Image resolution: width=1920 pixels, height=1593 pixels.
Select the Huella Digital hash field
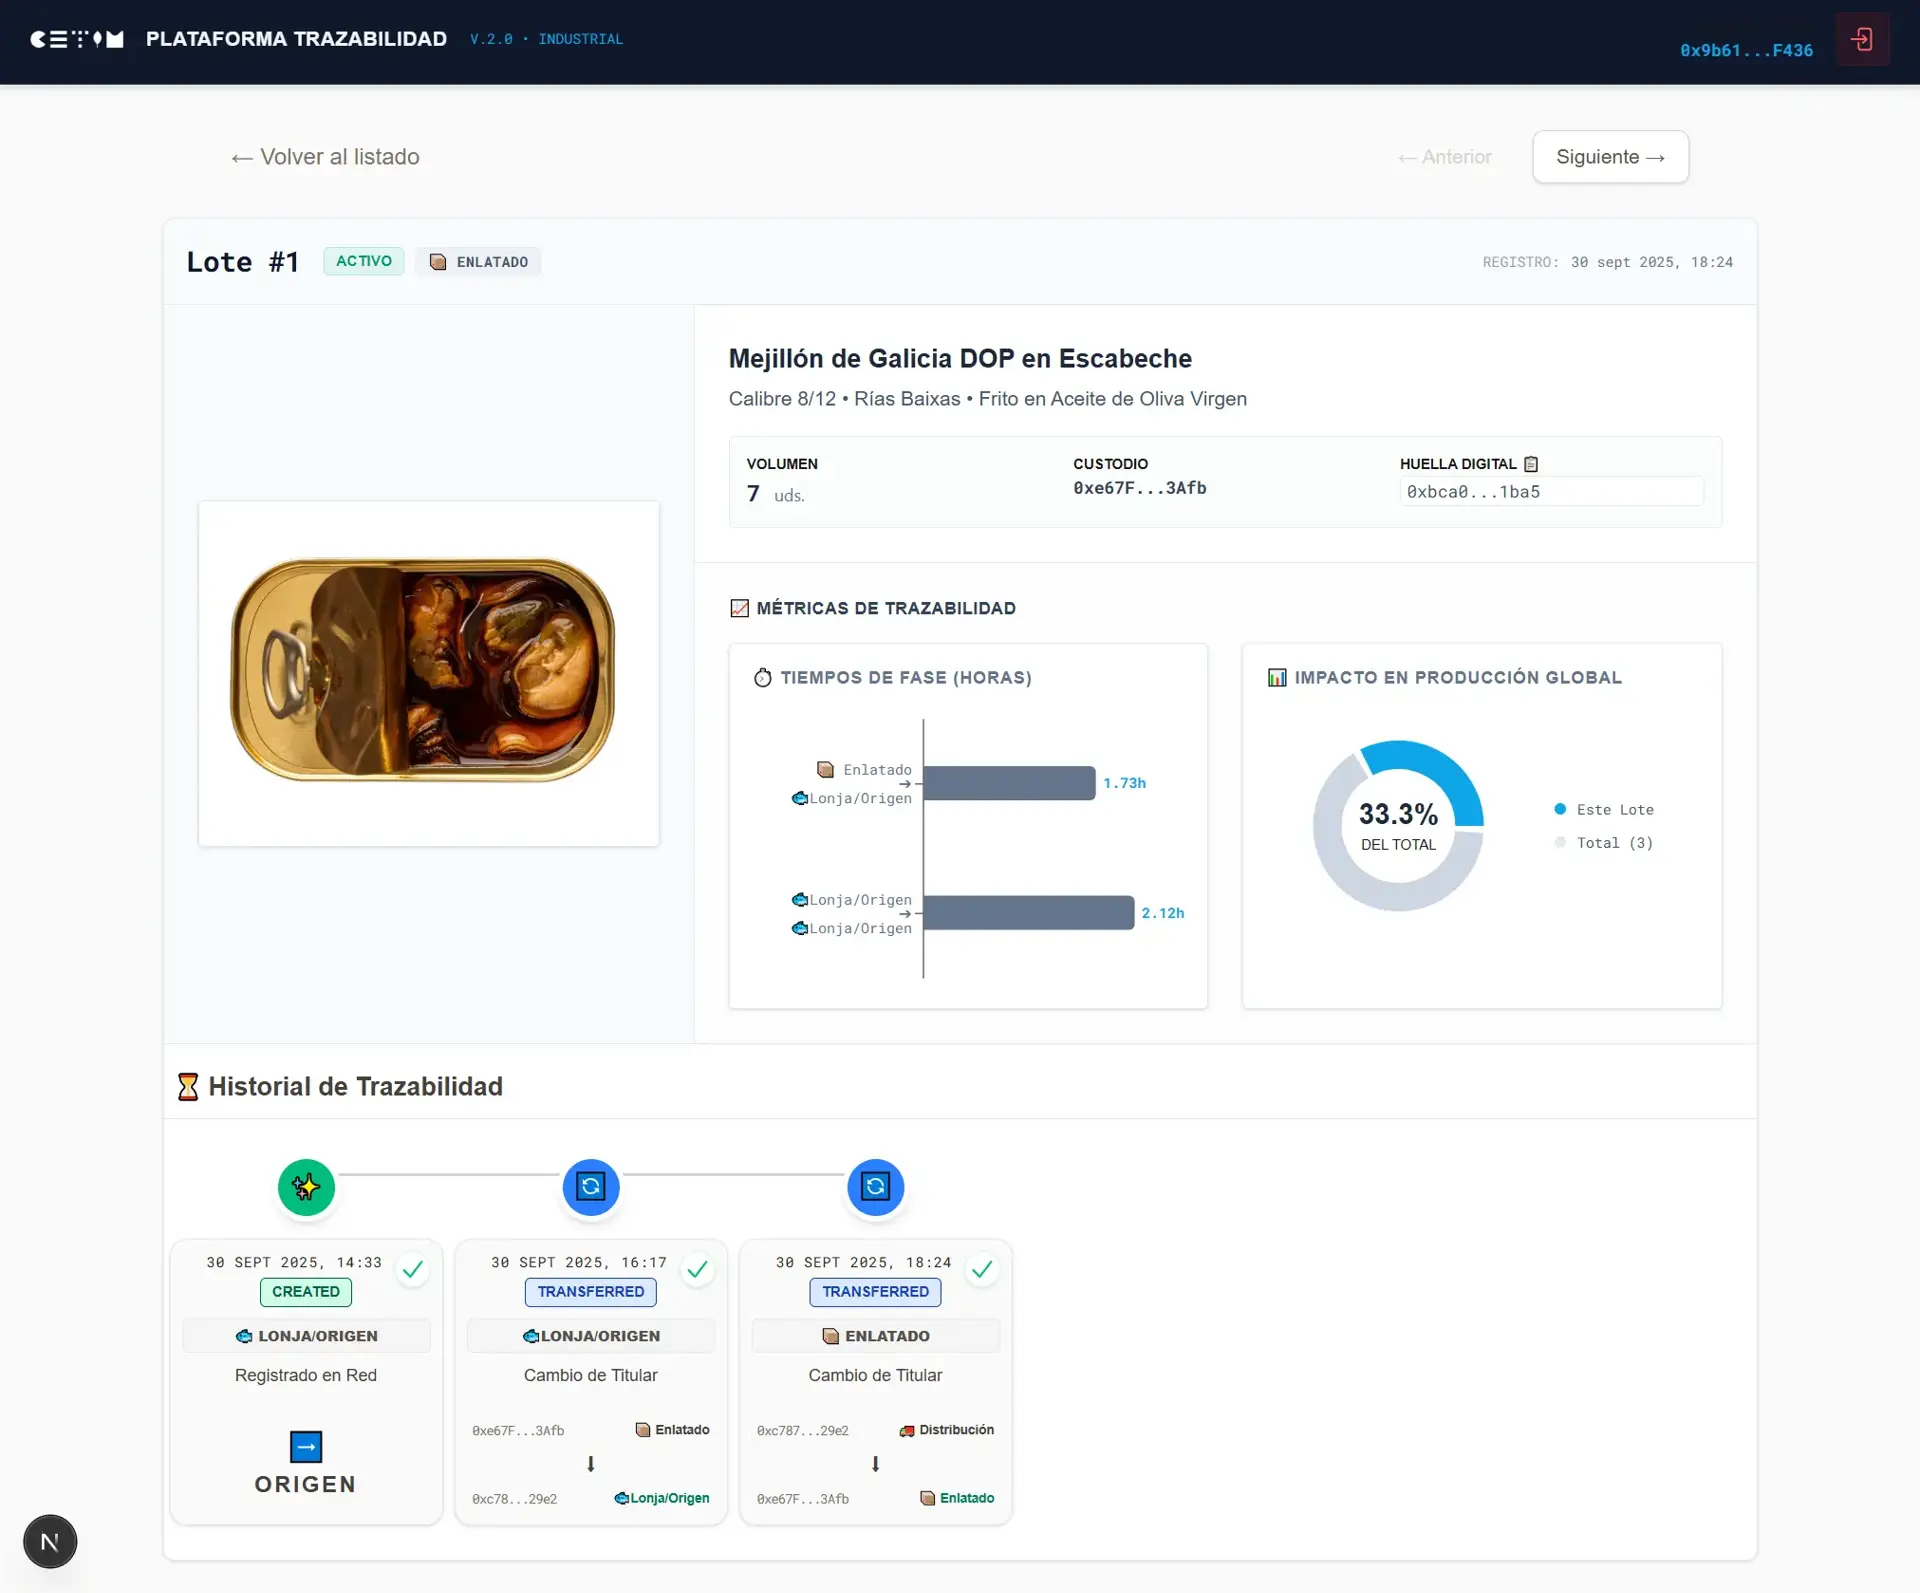click(x=1551, y=492)
